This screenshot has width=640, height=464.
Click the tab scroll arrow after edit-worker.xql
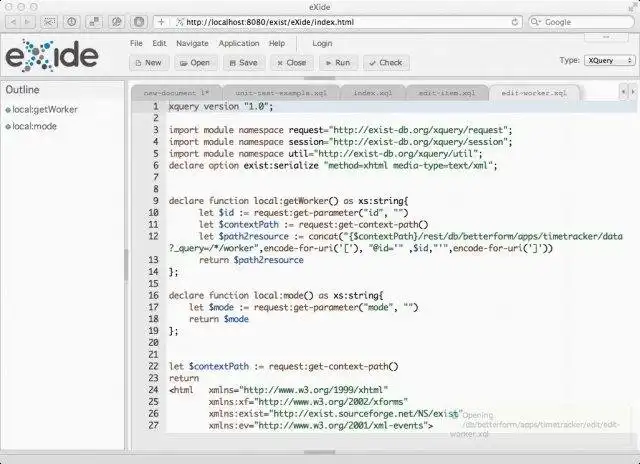[x=623, y=92]
